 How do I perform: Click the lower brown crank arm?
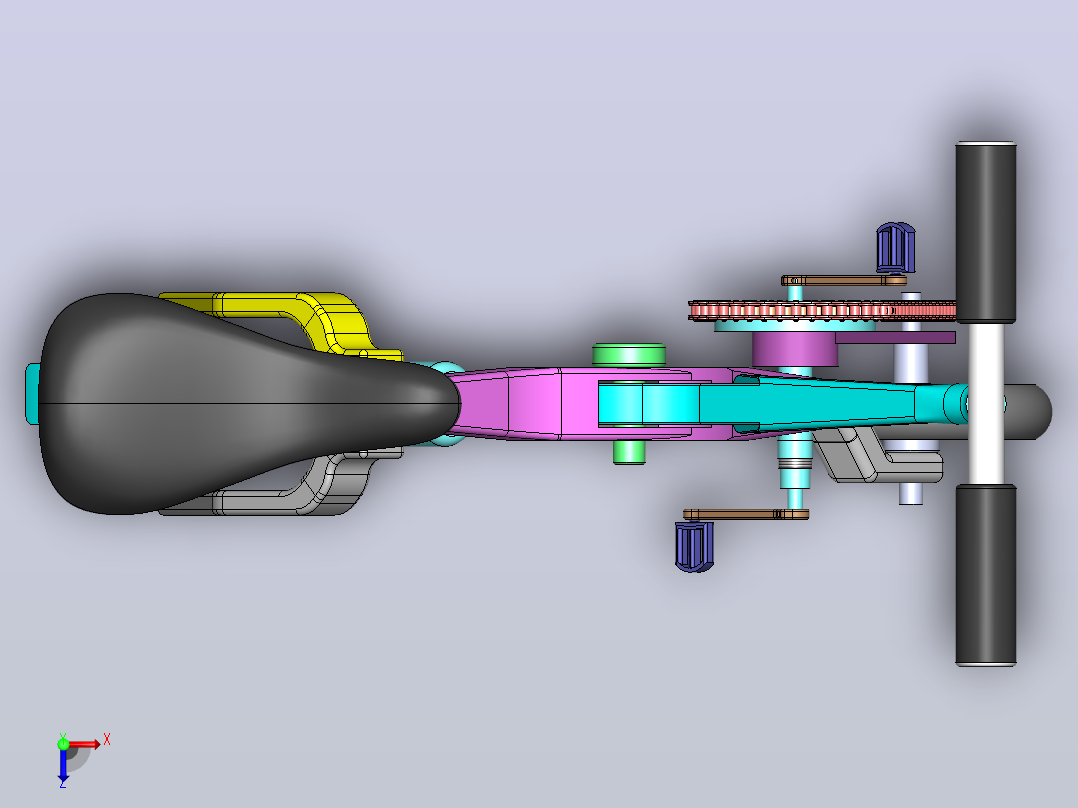[745, 514]
